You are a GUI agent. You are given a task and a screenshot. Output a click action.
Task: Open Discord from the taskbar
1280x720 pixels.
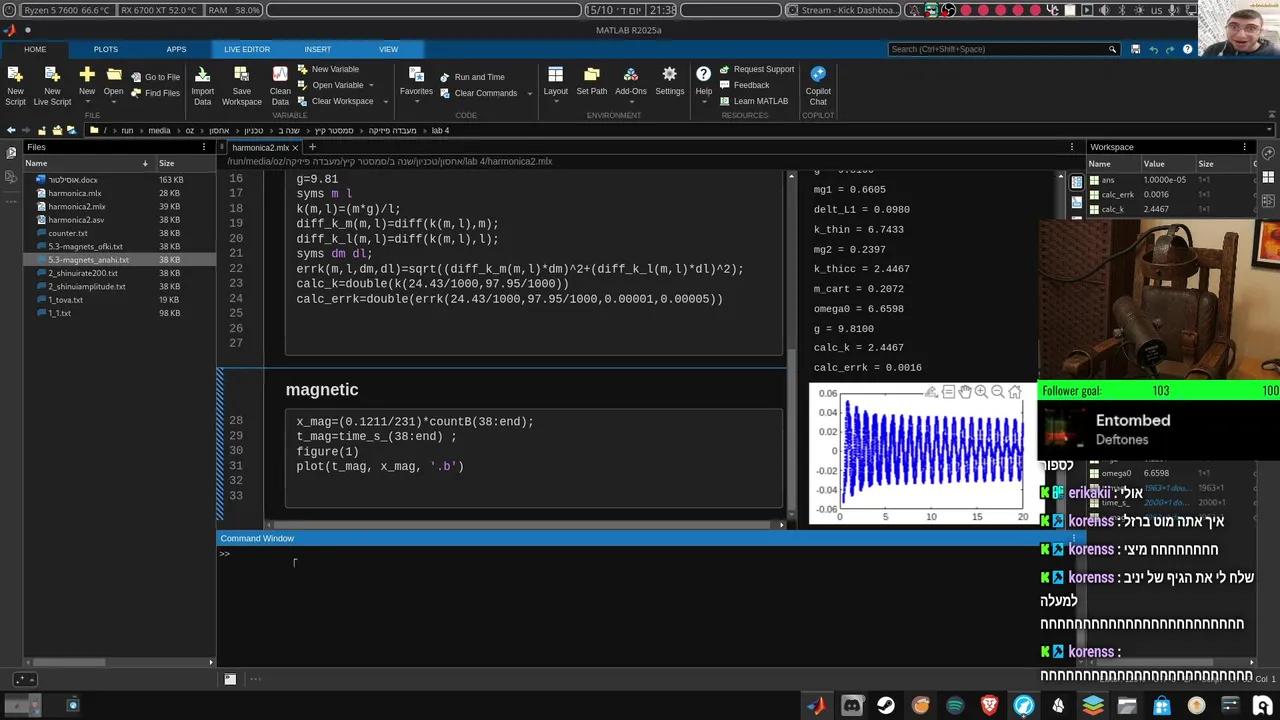coord(852,705)
